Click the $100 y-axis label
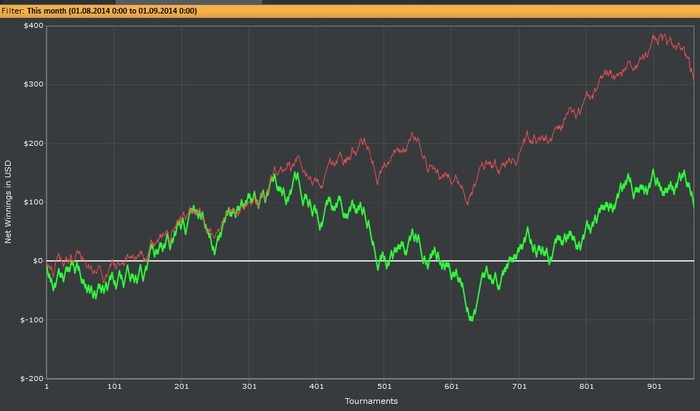 (x=33, y=202)
